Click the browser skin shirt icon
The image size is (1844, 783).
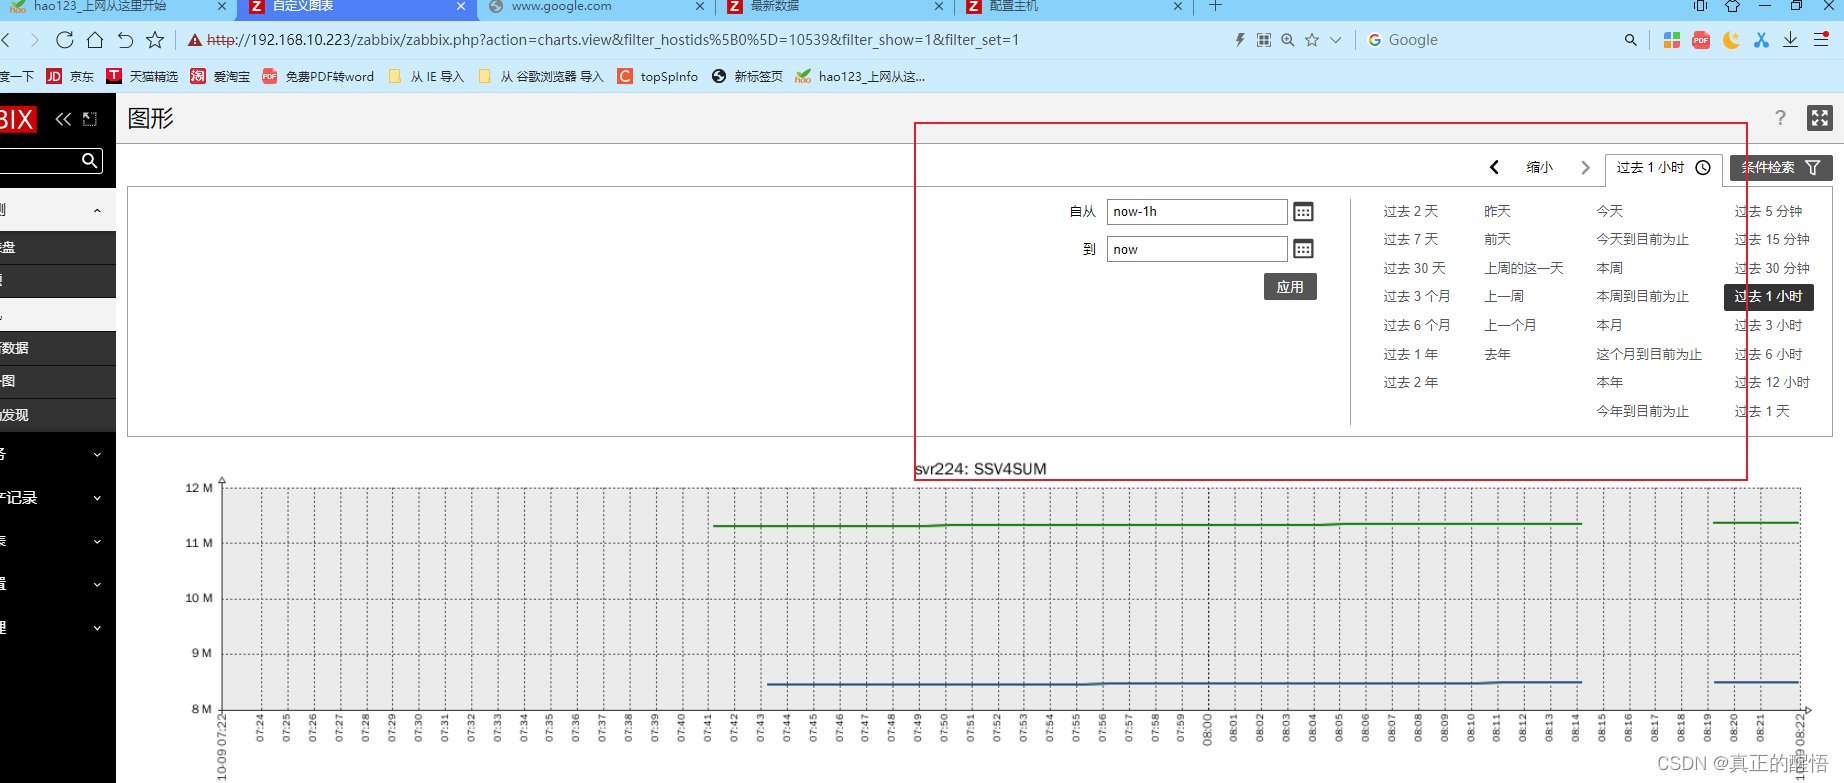point(1733,6)
